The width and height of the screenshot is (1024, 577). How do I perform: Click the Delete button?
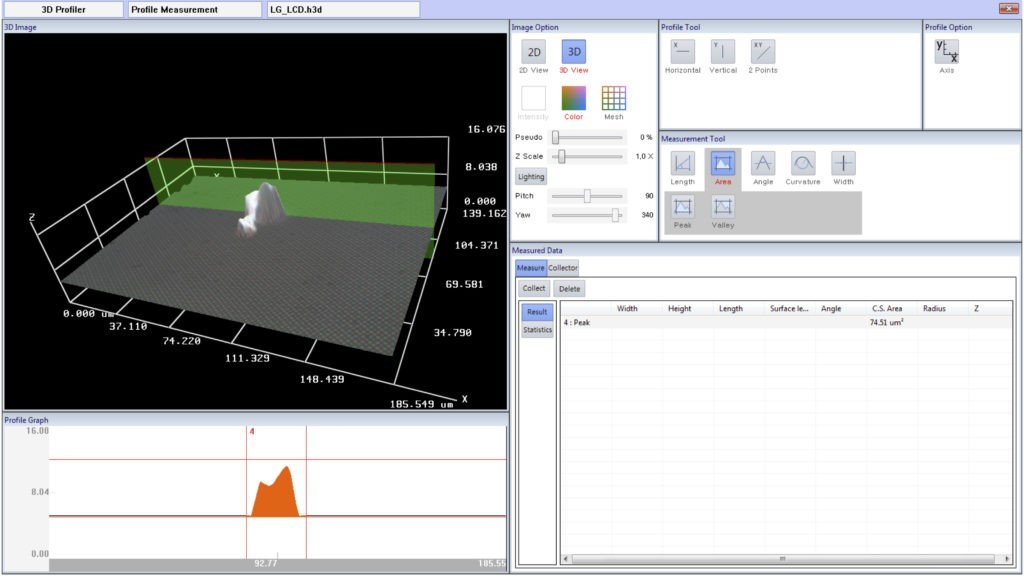tap(569, 288)
